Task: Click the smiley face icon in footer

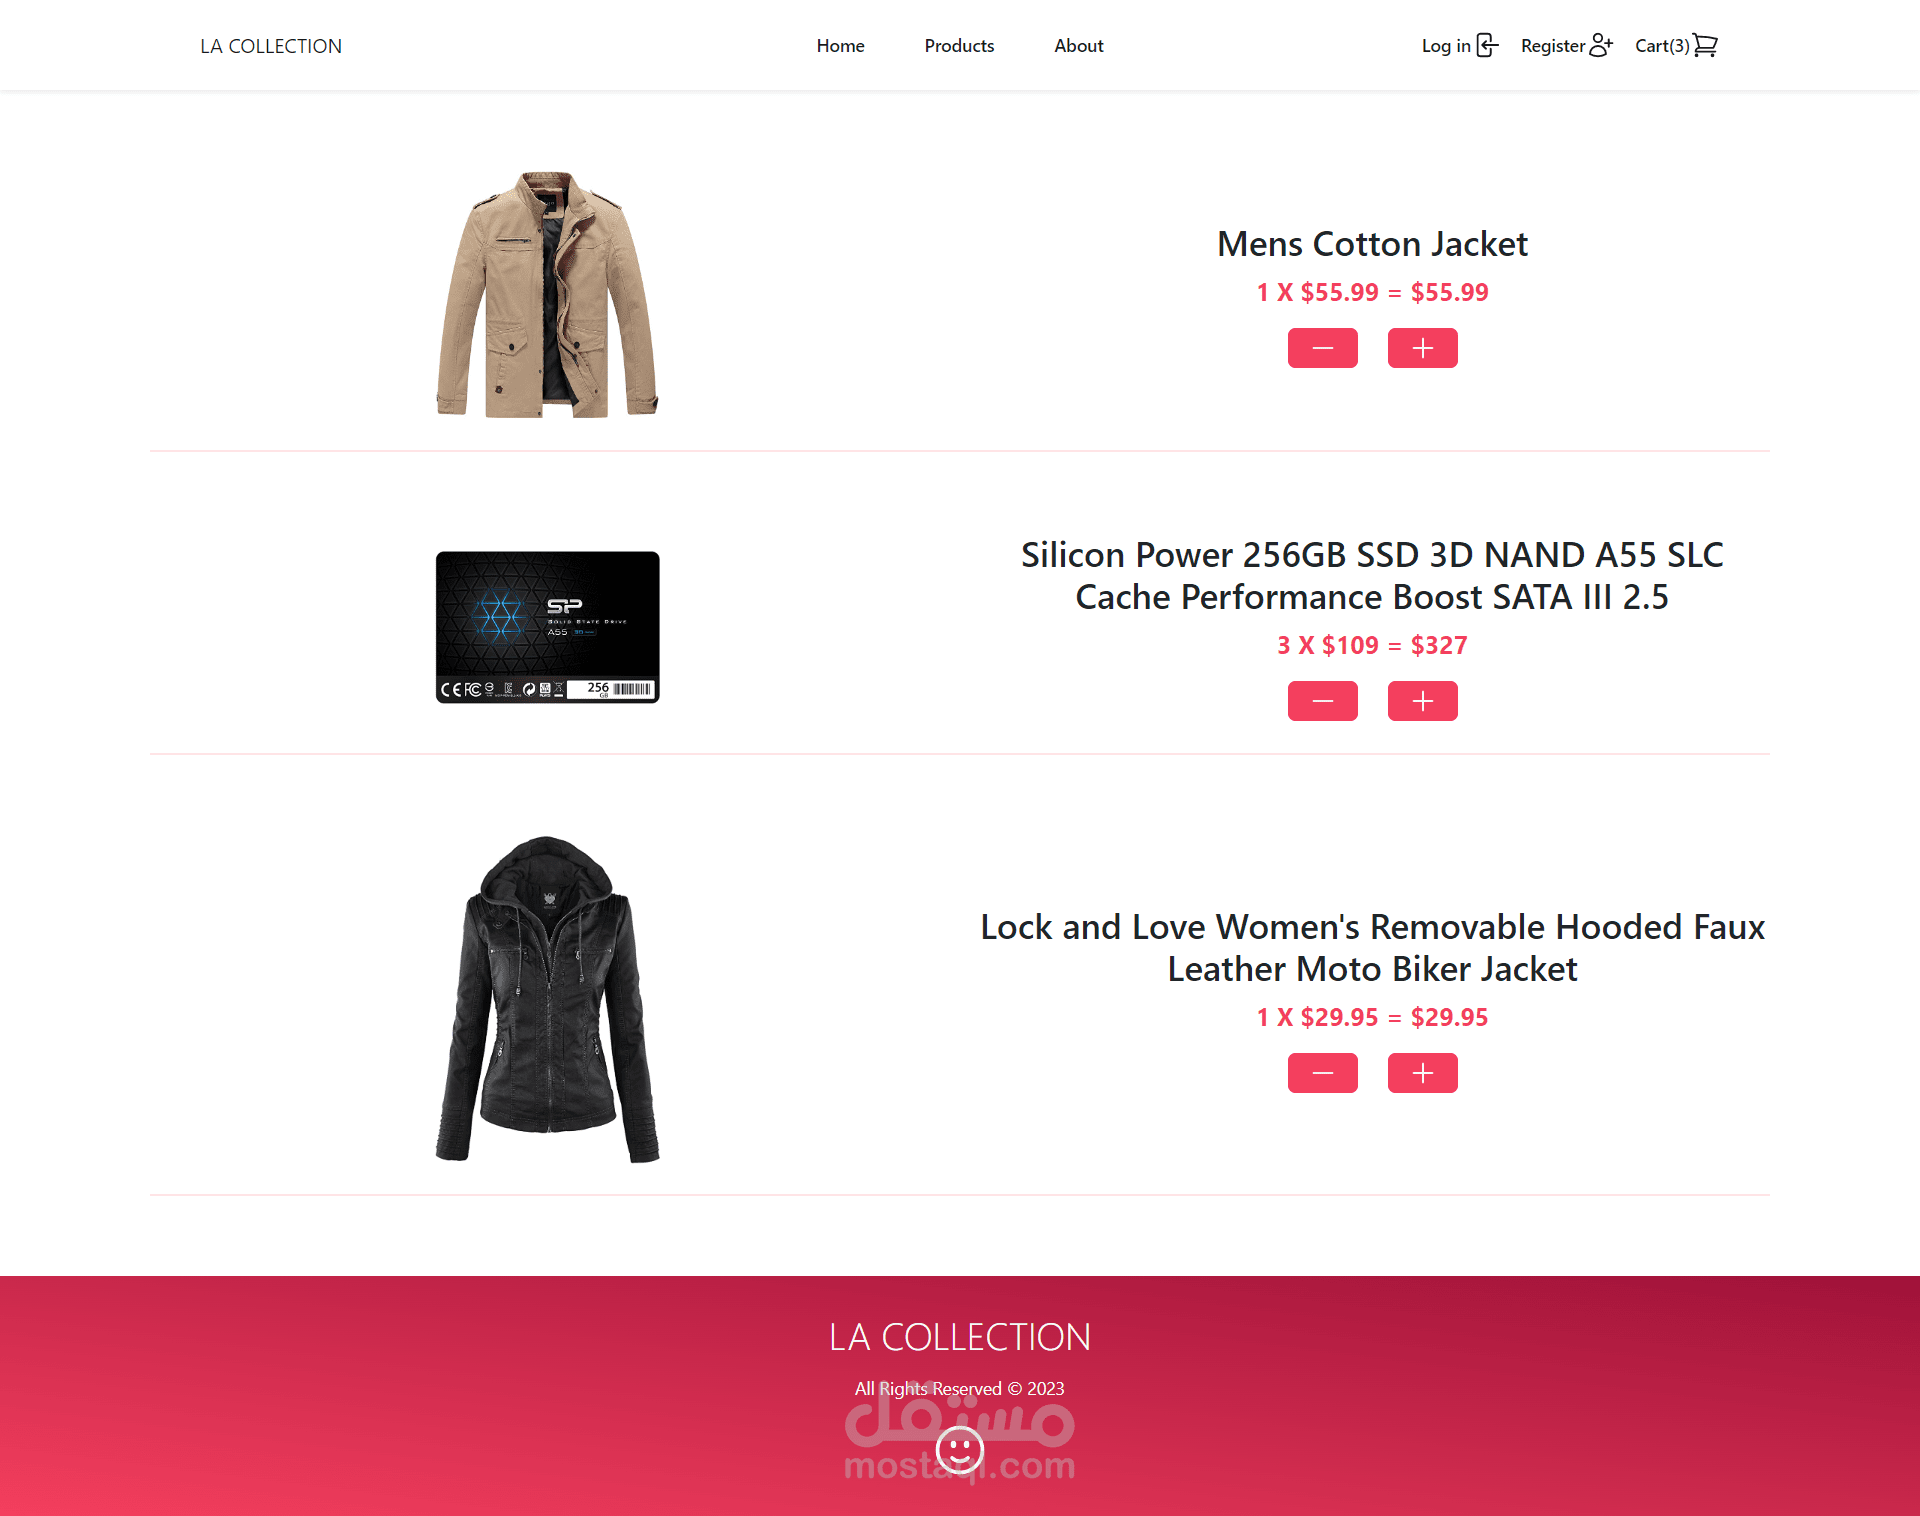Action: click(960, 1449)
